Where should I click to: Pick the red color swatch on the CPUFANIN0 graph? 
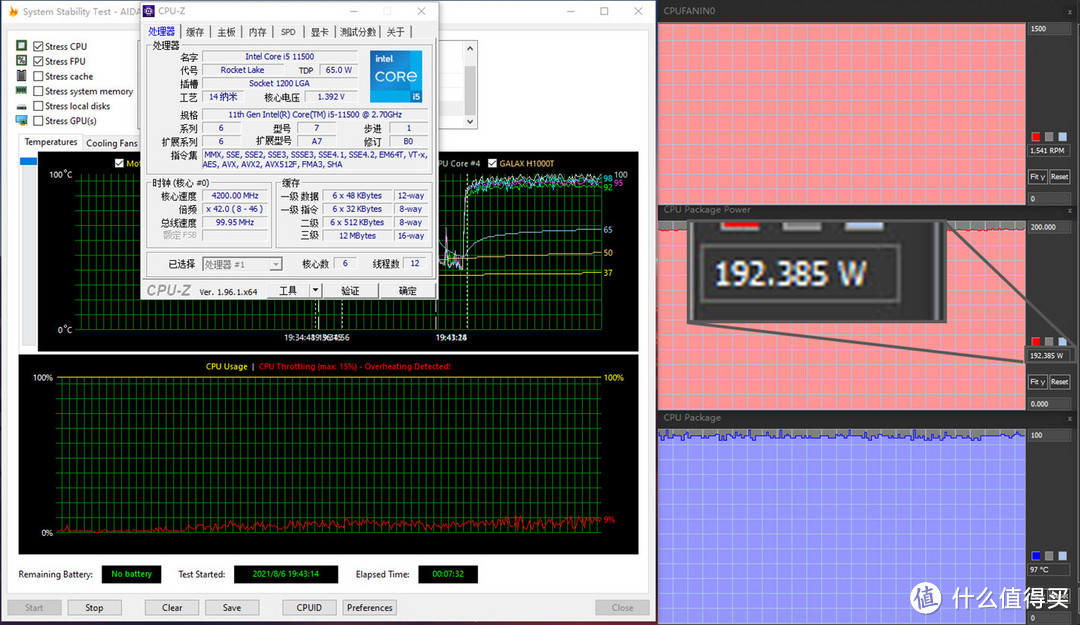coord(1036,136)
